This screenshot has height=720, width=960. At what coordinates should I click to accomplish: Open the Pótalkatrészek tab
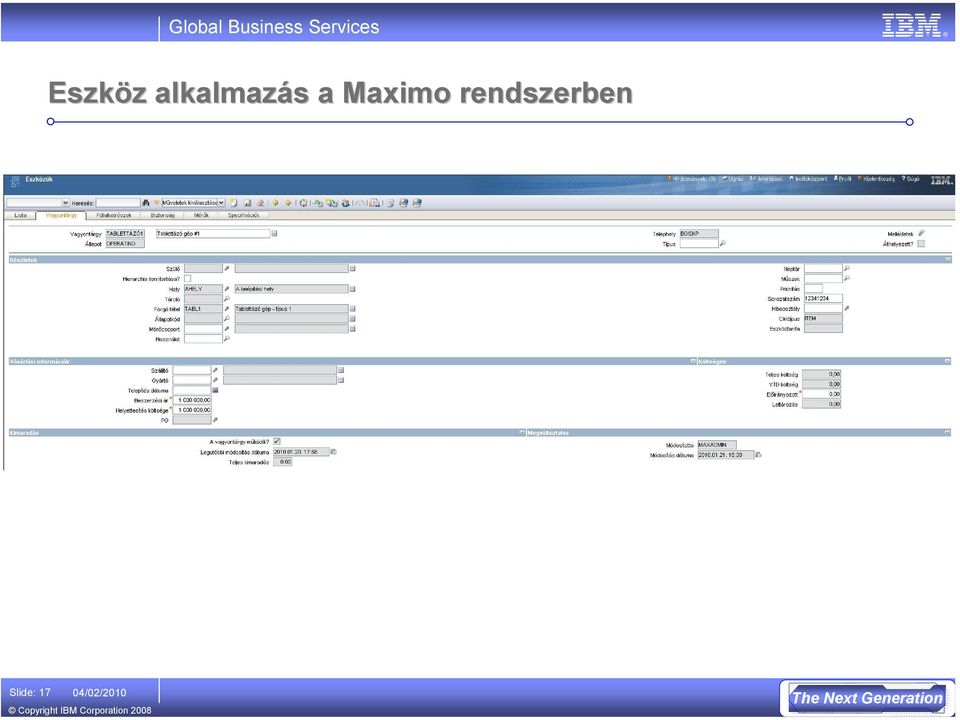click(114, 216)
